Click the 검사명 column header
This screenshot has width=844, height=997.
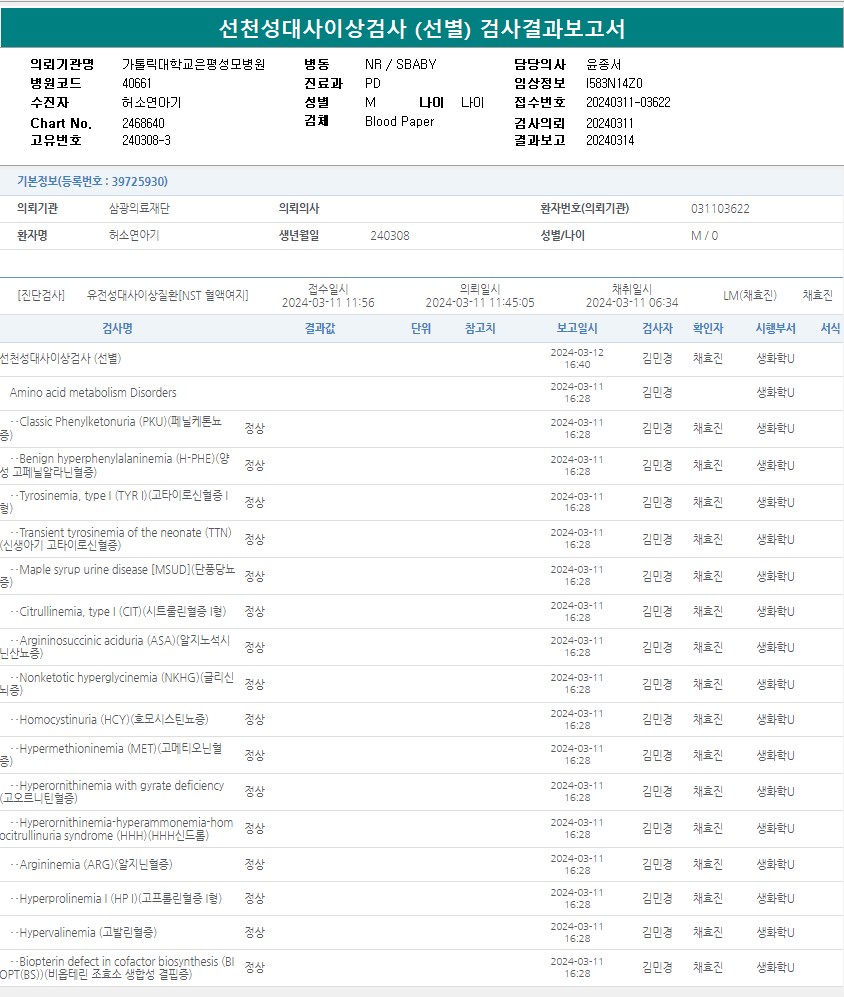[117, 328]
